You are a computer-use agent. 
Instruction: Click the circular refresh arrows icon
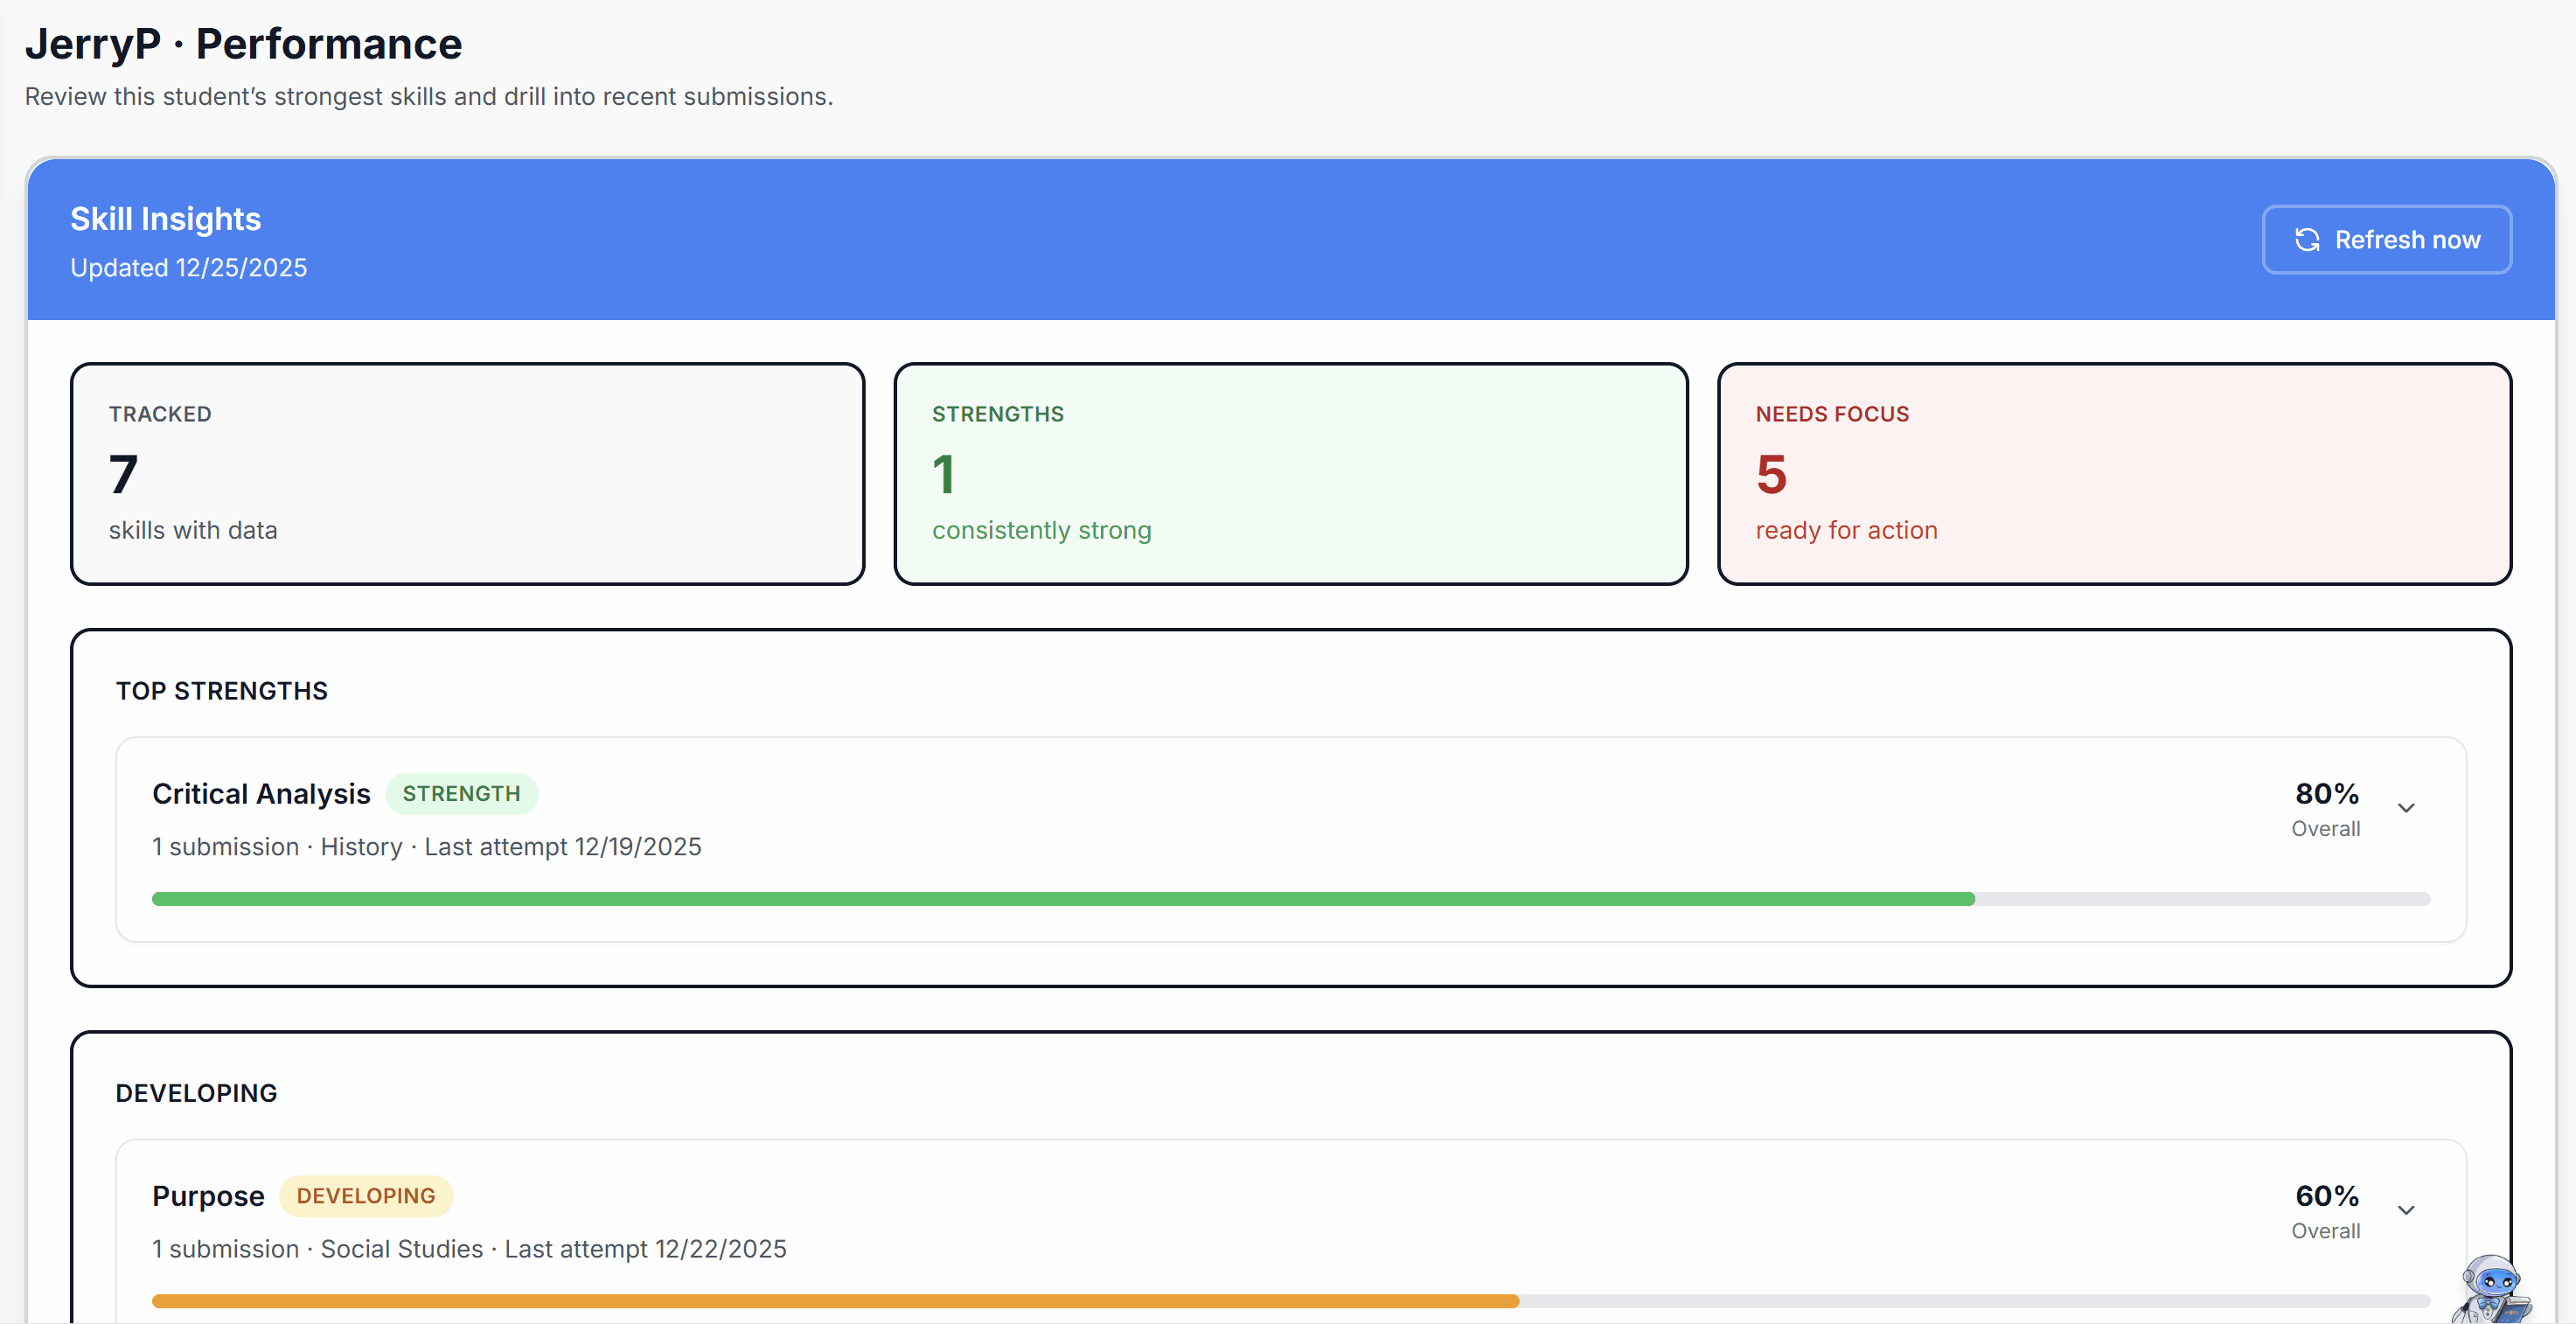(x=2307, y=240)
